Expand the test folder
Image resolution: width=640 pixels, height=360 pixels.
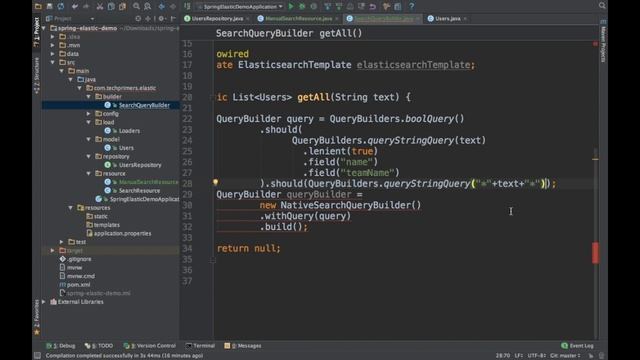pyautogui.click(x=62, y=242)
